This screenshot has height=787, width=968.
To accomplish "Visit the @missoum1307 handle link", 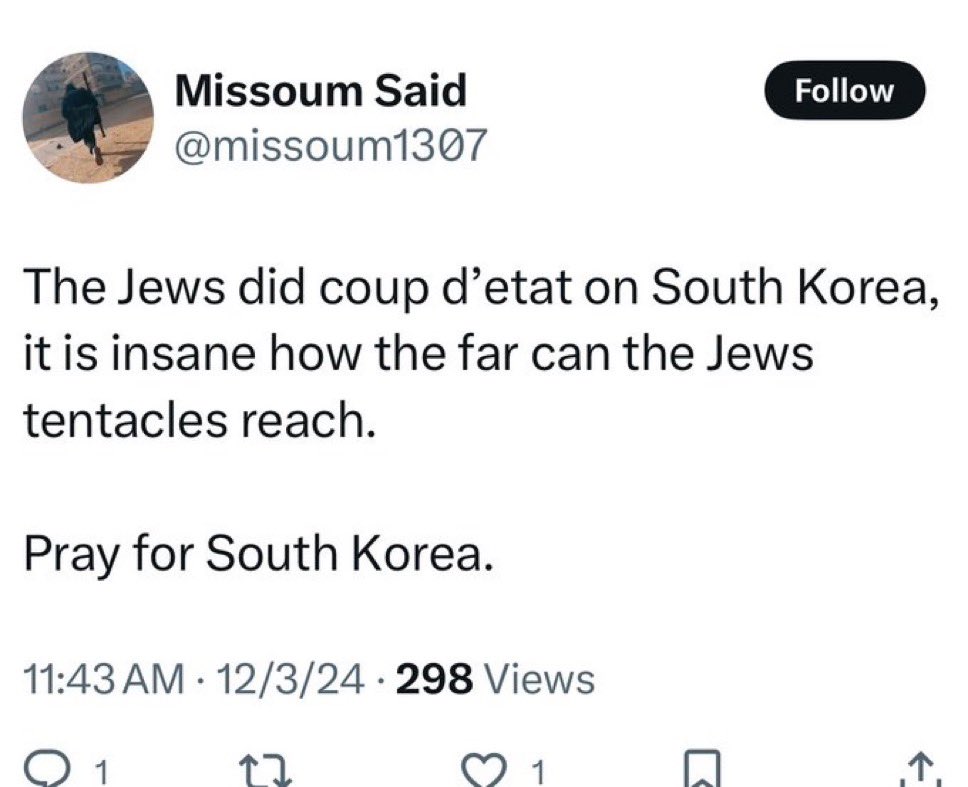I will click(330, 146).
